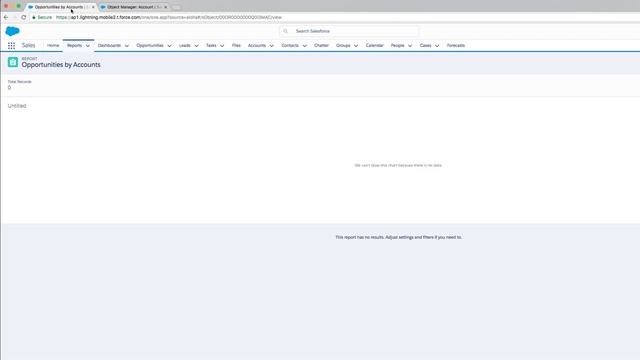Expand the Leads dropdown chevron
Screen dimensions: 640x360
click(196, 46)
